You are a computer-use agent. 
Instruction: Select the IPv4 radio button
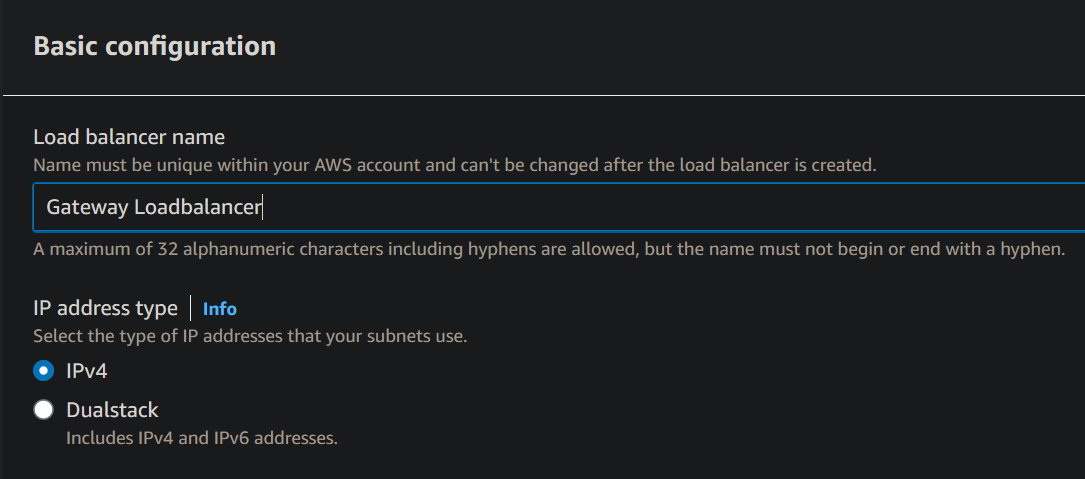point(43,371)
